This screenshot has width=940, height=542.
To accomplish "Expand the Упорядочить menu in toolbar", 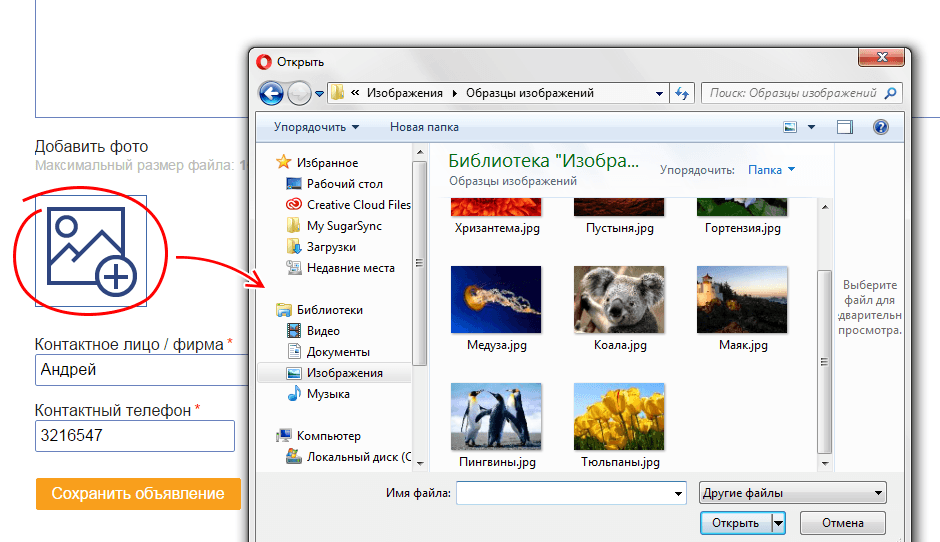I will [x=316, y=127].
